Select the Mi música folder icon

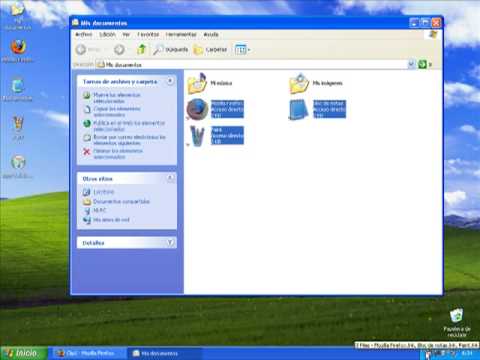click(x=197, y=83)
